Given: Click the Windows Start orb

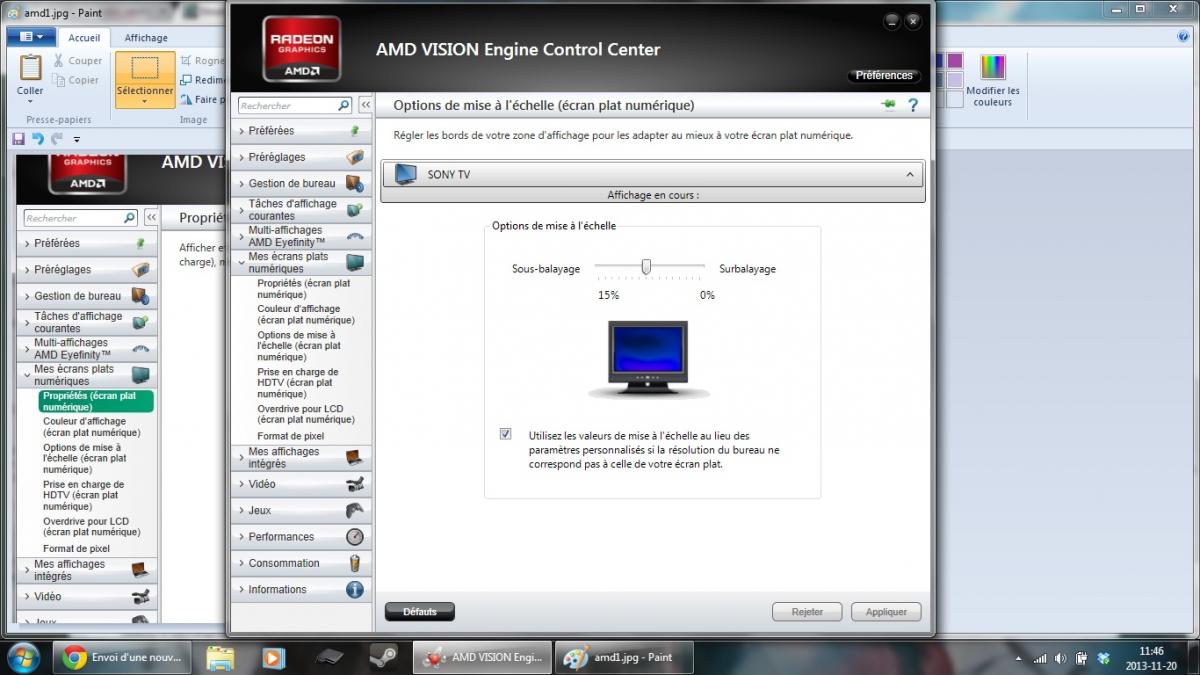Looking at the screenshot, I should [23, 658].
